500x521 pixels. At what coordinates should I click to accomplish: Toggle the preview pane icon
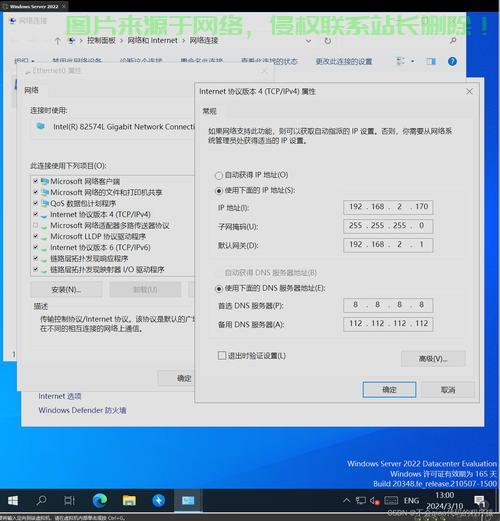431,61
